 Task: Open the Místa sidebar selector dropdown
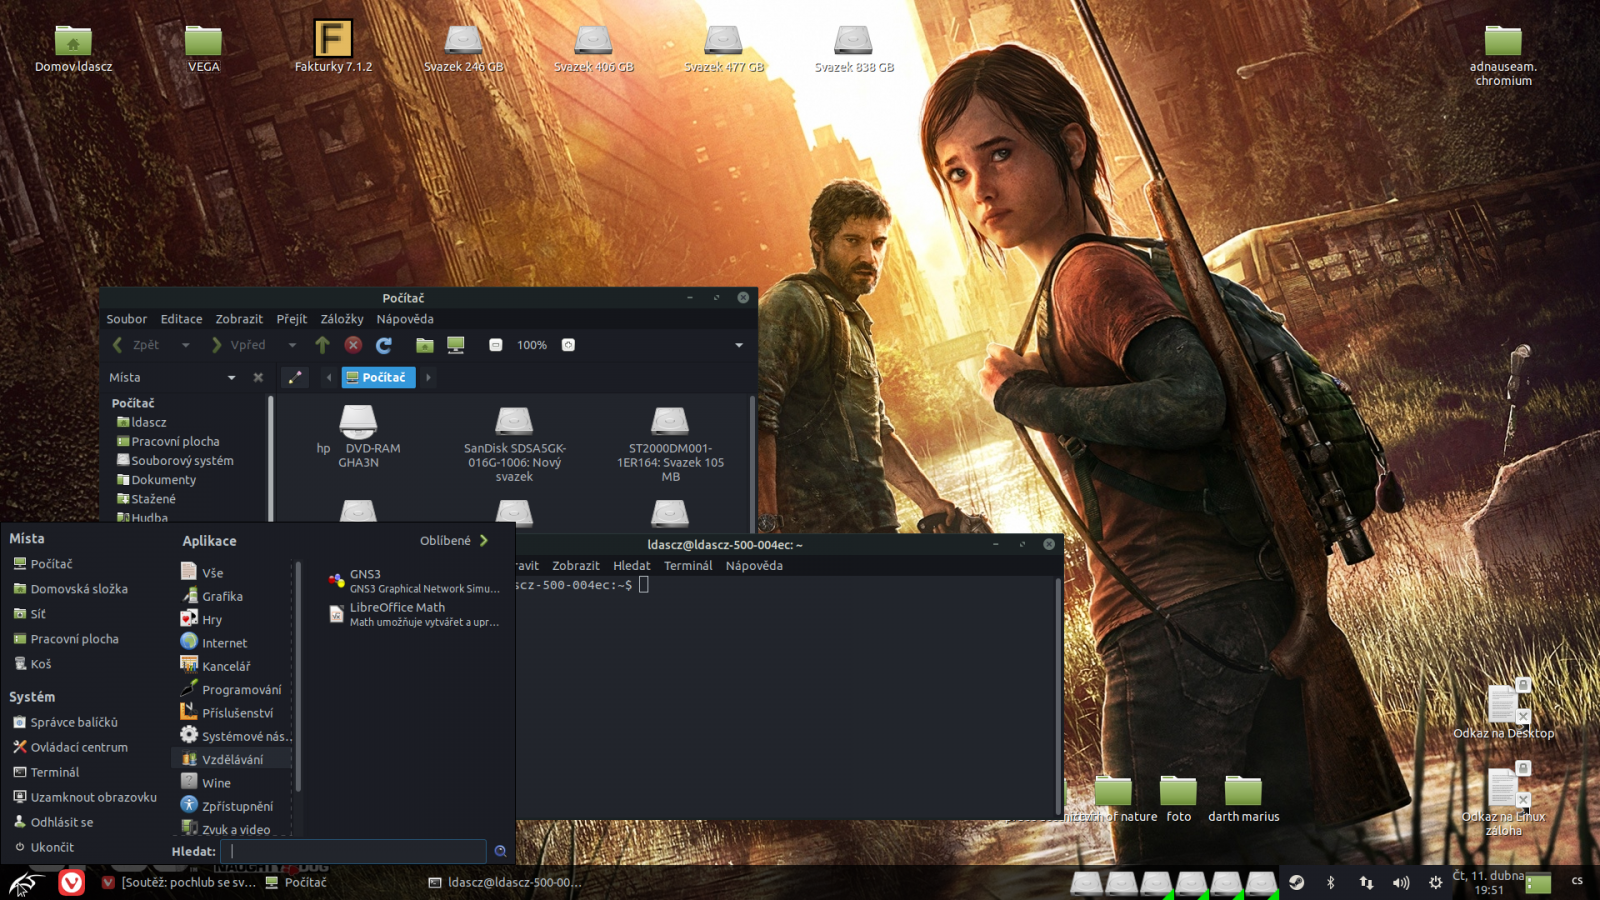pyautogui.click(x=231, y=377)
